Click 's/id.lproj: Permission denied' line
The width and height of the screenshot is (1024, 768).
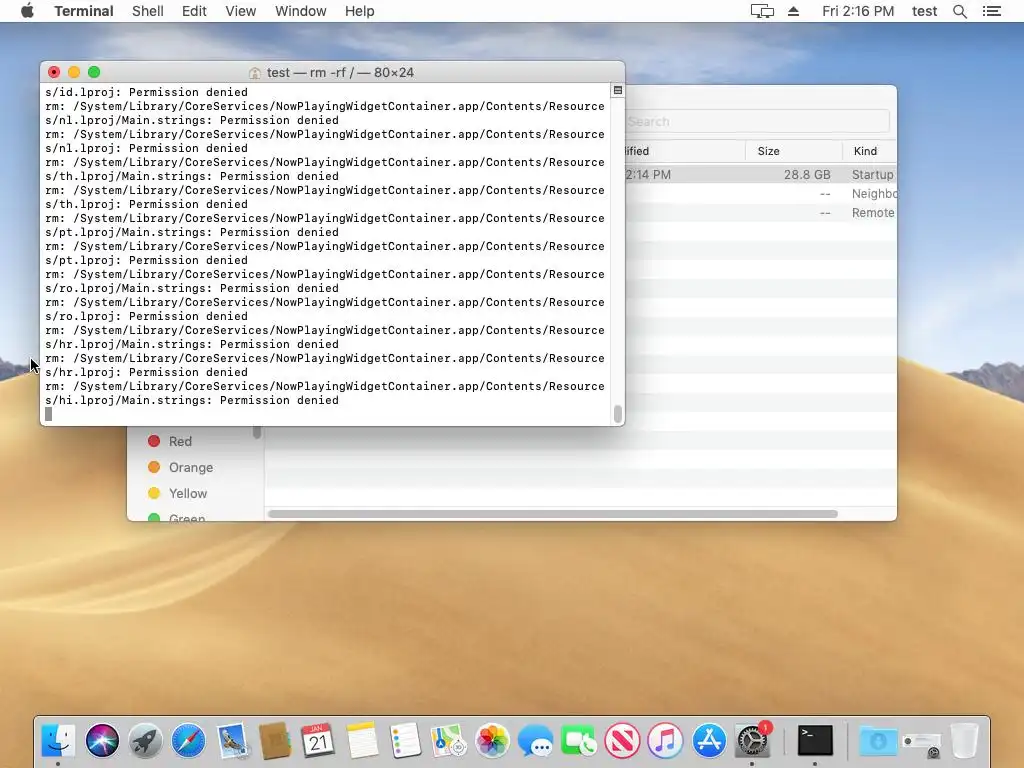pyautogui.click(x=146, y=92)
